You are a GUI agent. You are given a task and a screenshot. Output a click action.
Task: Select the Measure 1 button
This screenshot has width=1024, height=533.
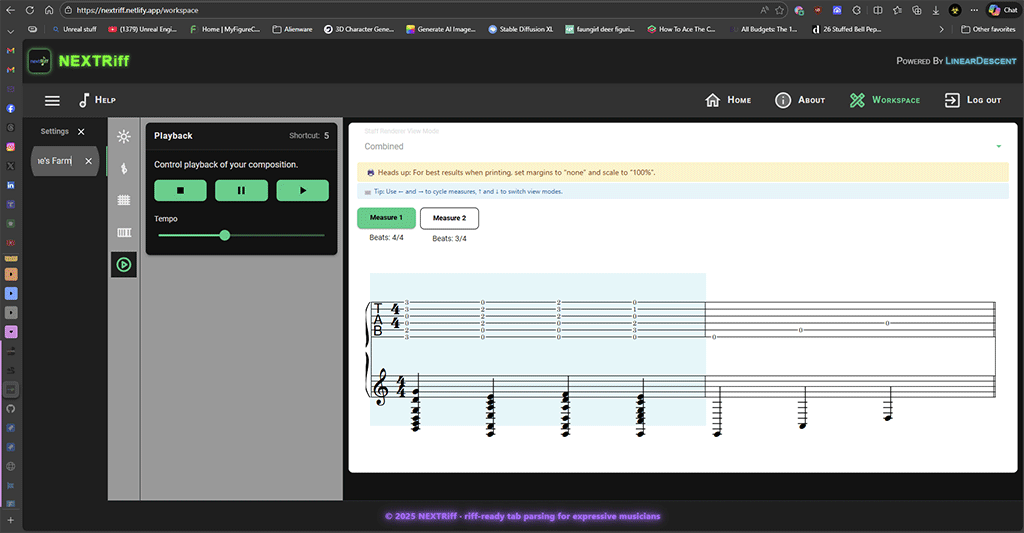tap(386, 218)
